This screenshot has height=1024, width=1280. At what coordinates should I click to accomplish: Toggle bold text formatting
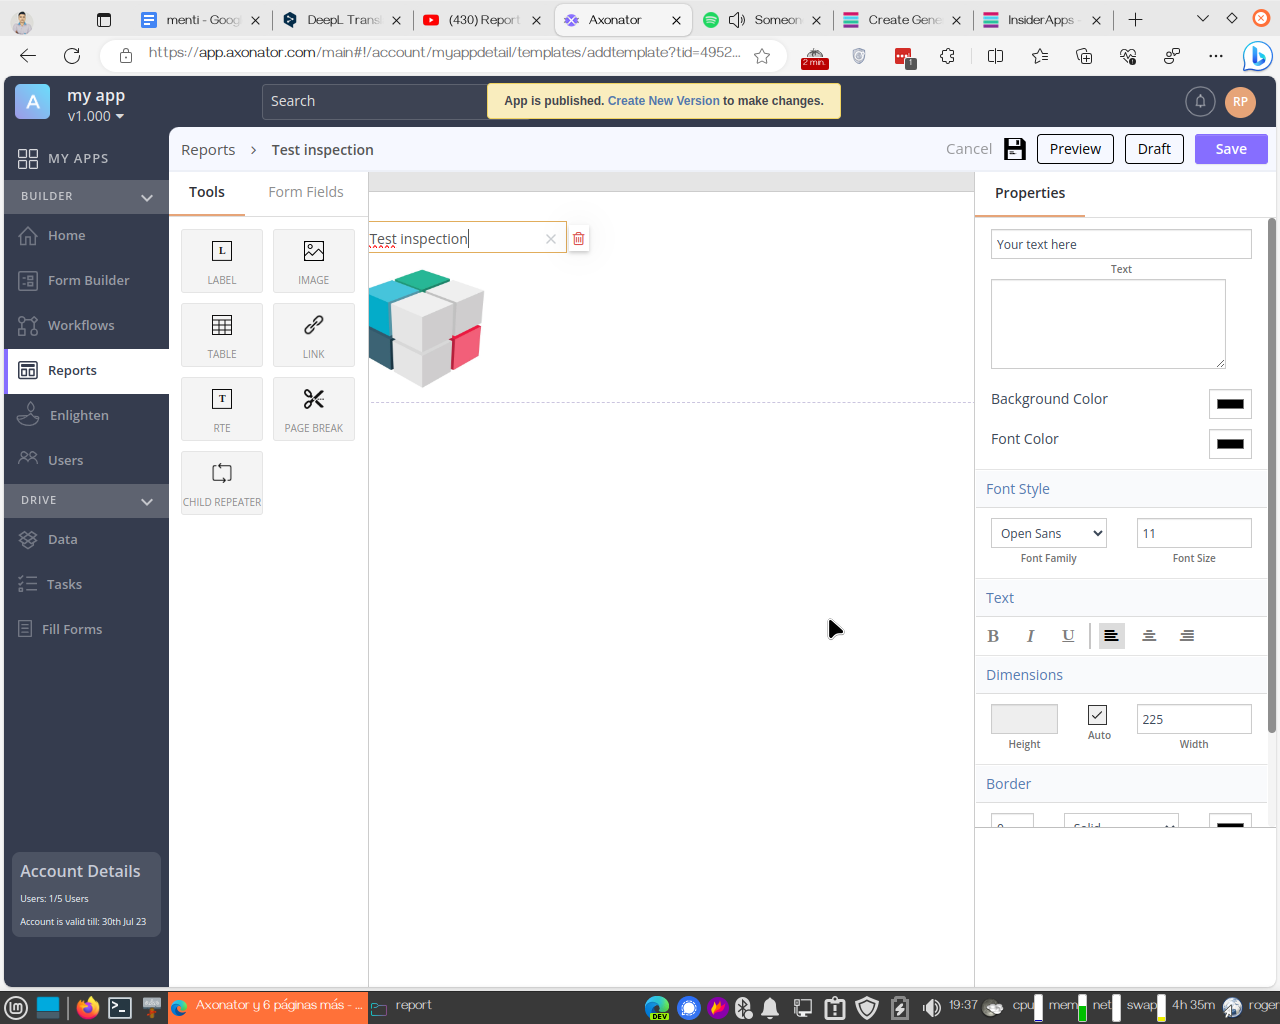click(993, 636)
